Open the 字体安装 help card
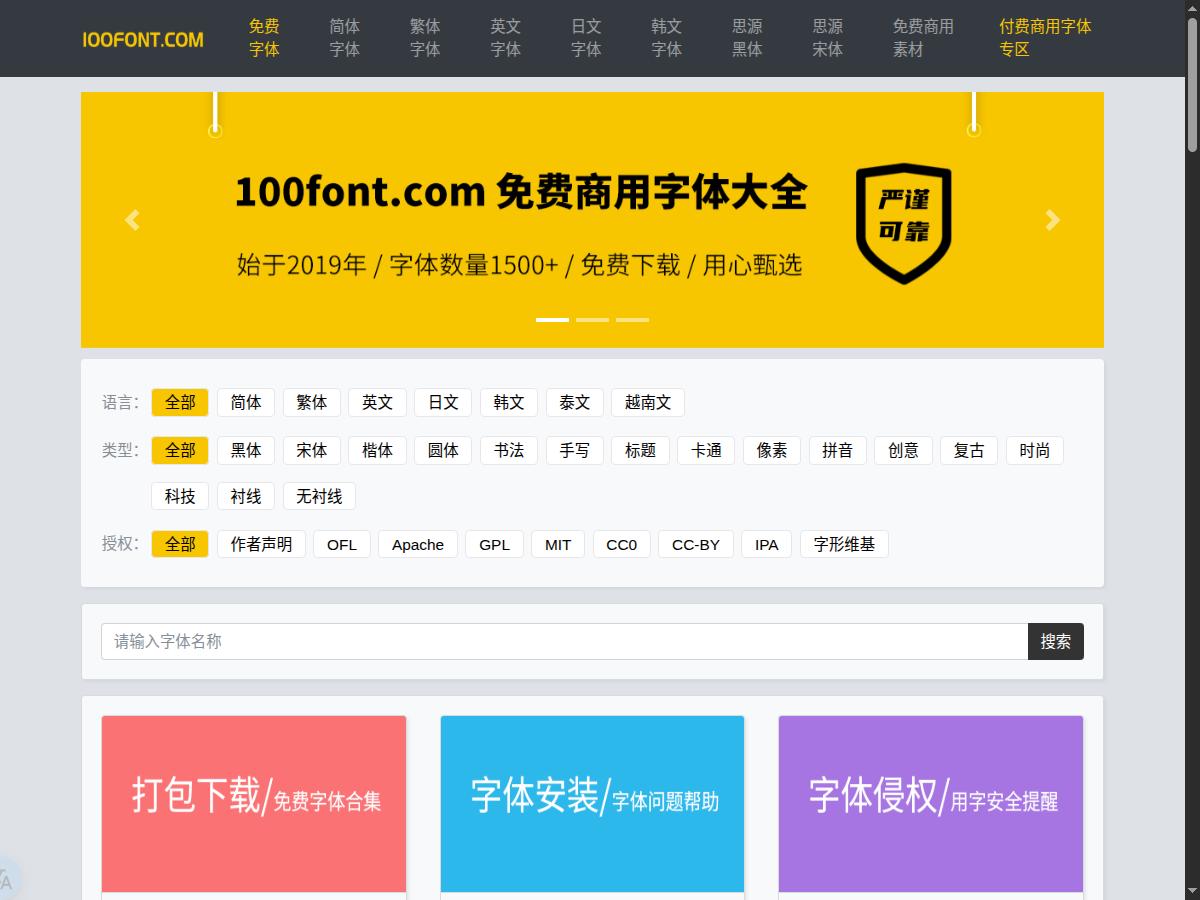Screen dimensions: 1200x900 [x=592, y=803]
